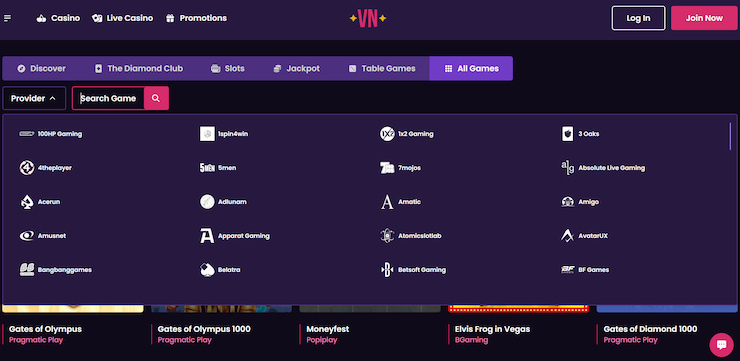Screen dimensions: 740x361
Task: Select the Absolute Live Gaming provider name
Action: click(x=612, y=168)
